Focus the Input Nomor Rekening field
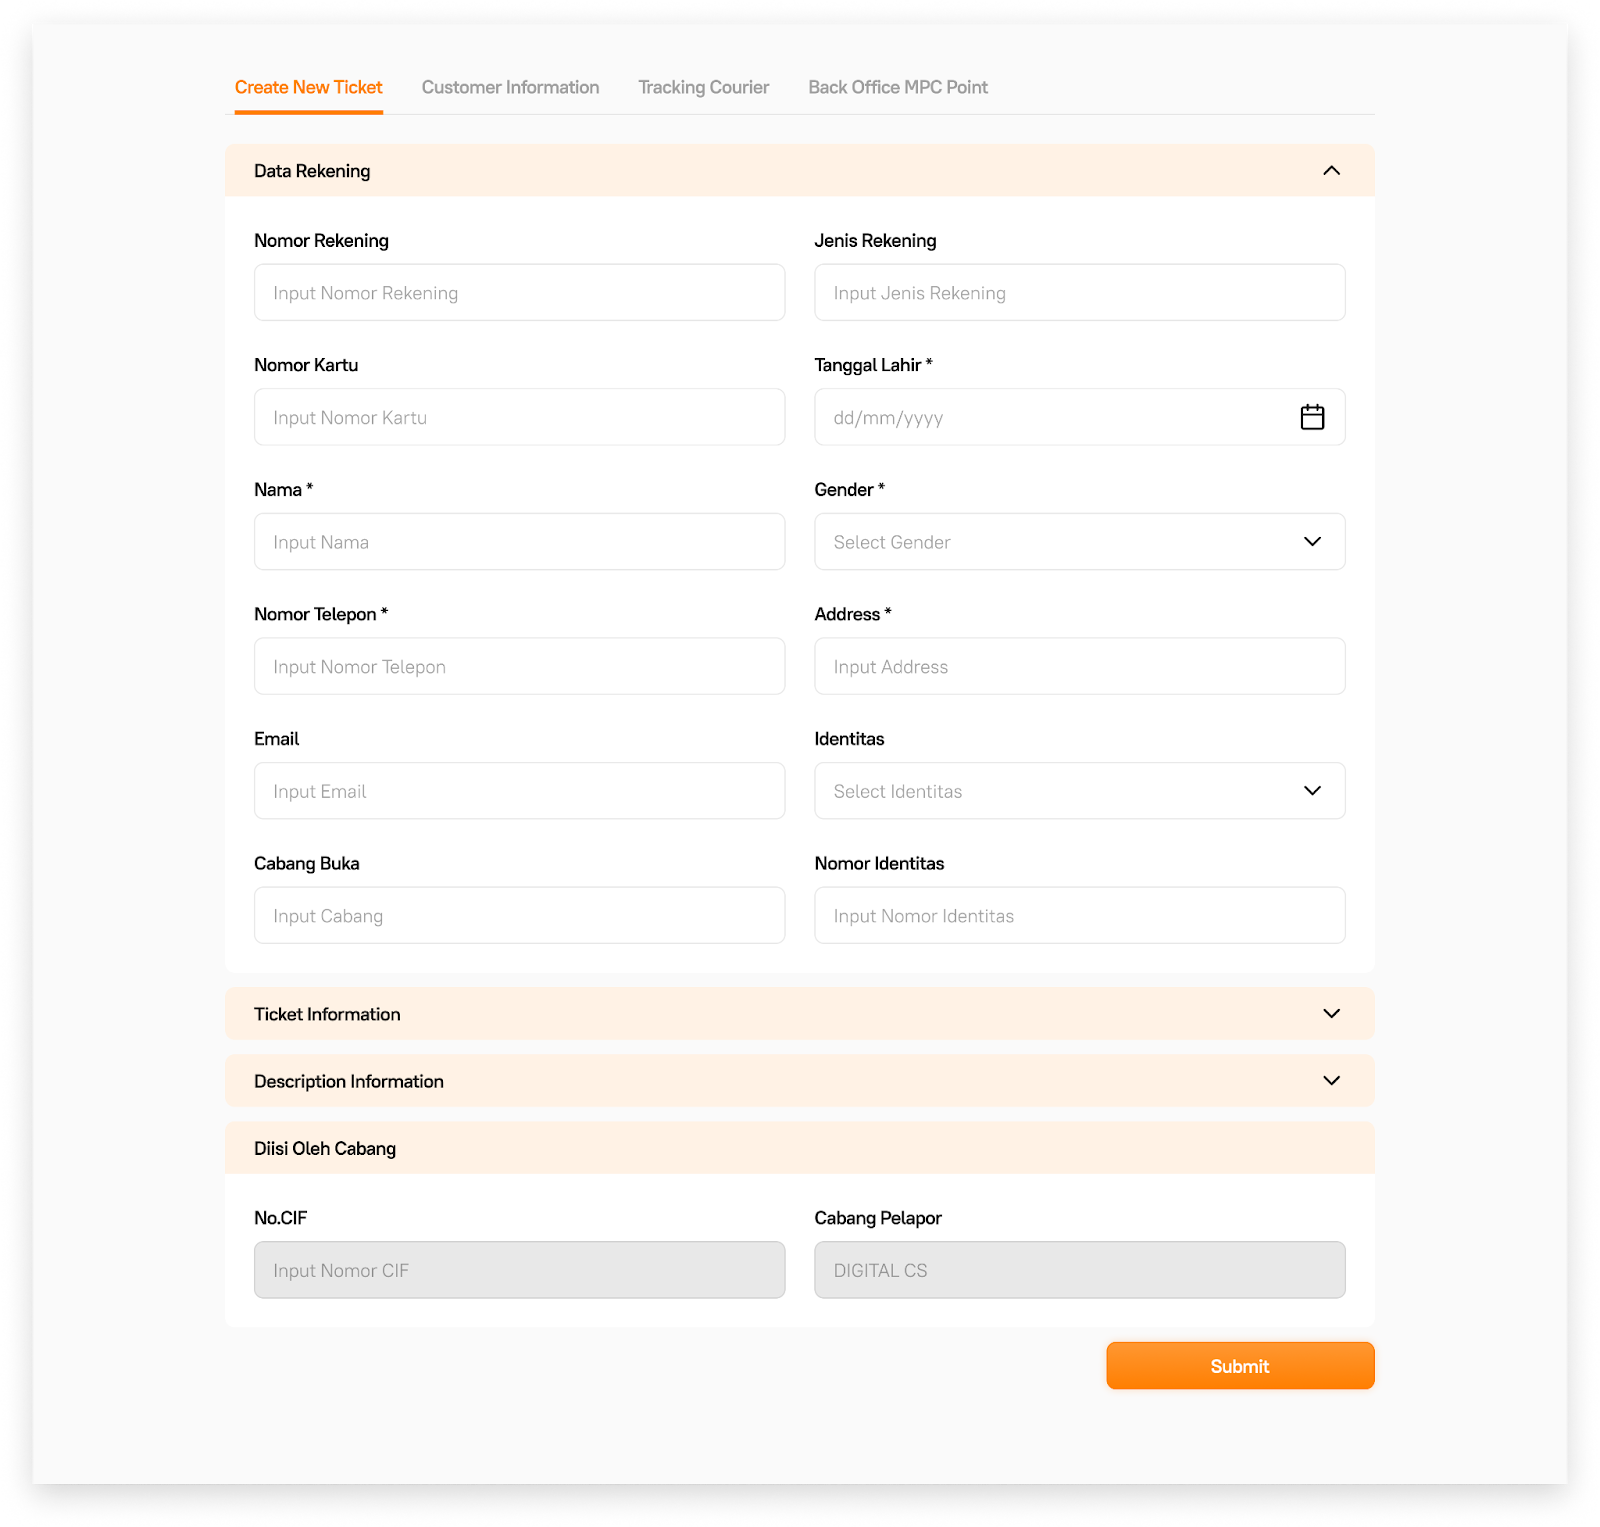1600x1527 pixels. click(x=520, y=293)
